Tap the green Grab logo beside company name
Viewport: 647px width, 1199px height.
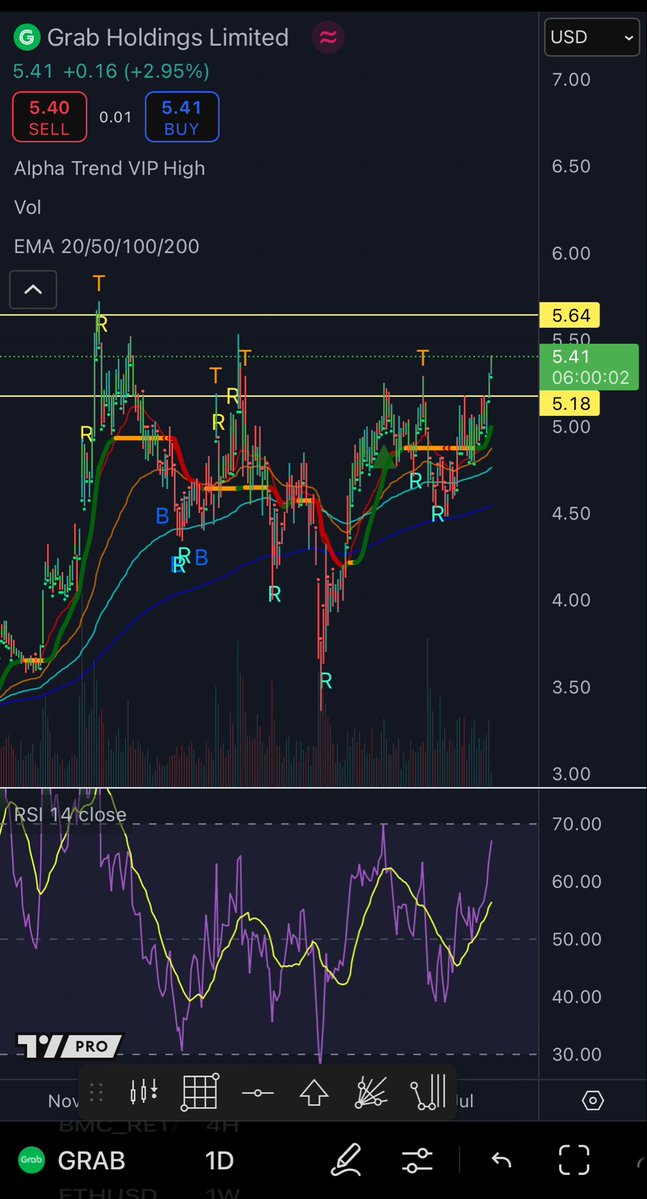27,37
